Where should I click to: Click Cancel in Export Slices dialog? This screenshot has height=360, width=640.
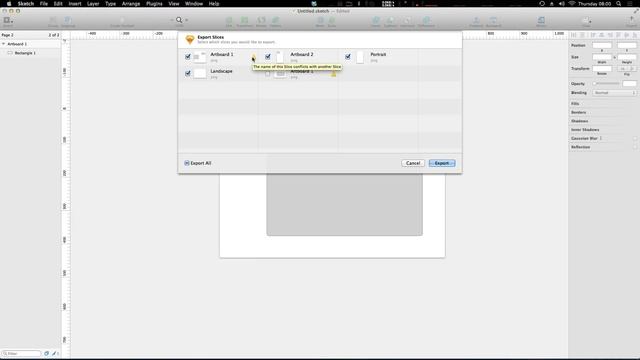(413, 163)
